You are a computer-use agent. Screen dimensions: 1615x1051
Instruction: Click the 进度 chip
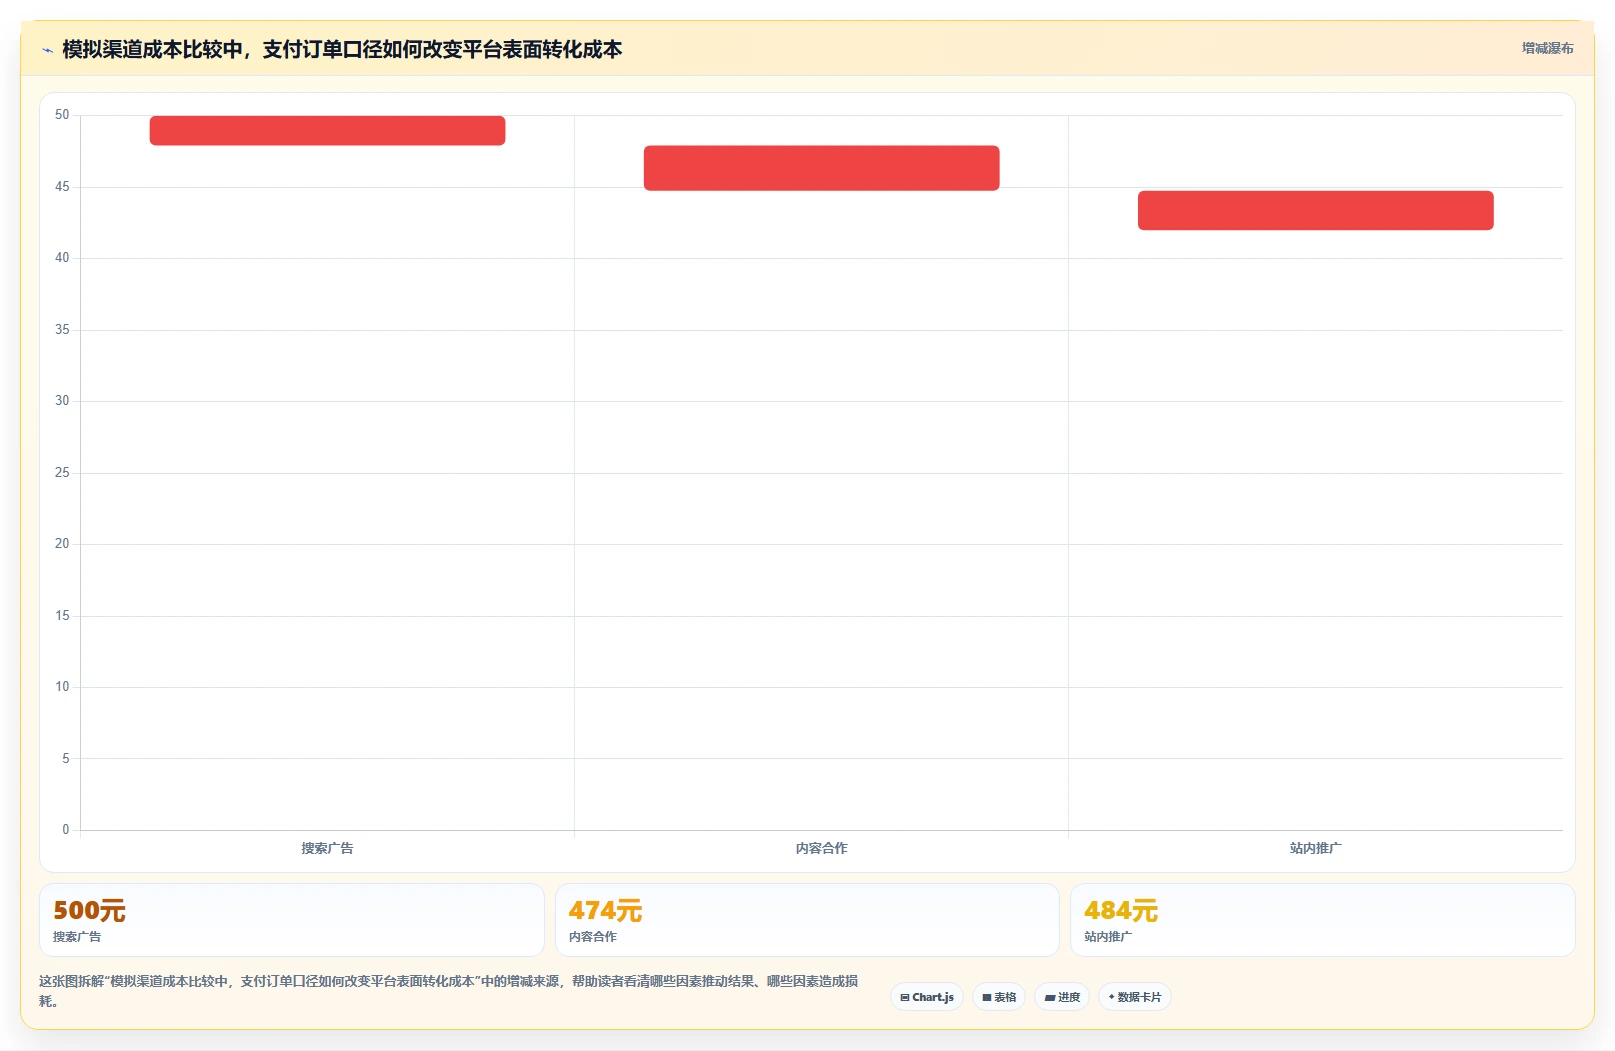1062,997
